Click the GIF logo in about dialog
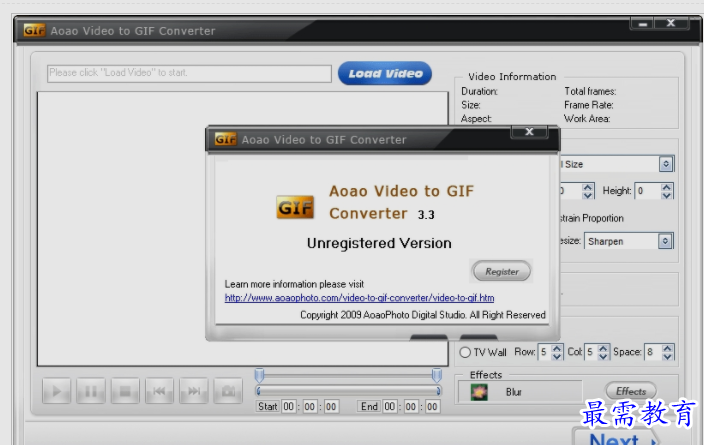Screen dimensions: 704x445 coord(295,207)
